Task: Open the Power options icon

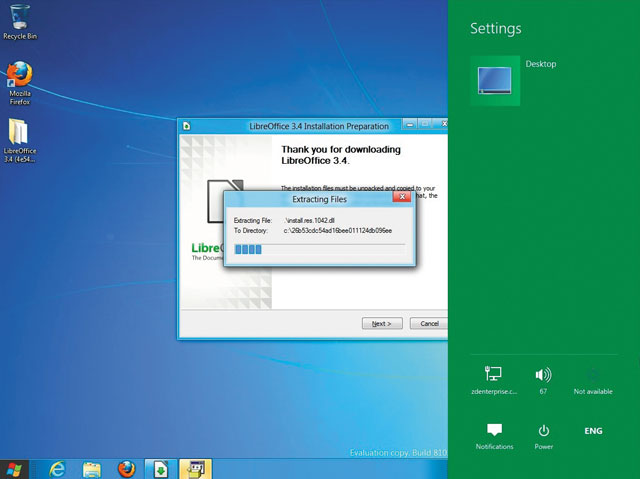Action: click(x=544, y=437)
